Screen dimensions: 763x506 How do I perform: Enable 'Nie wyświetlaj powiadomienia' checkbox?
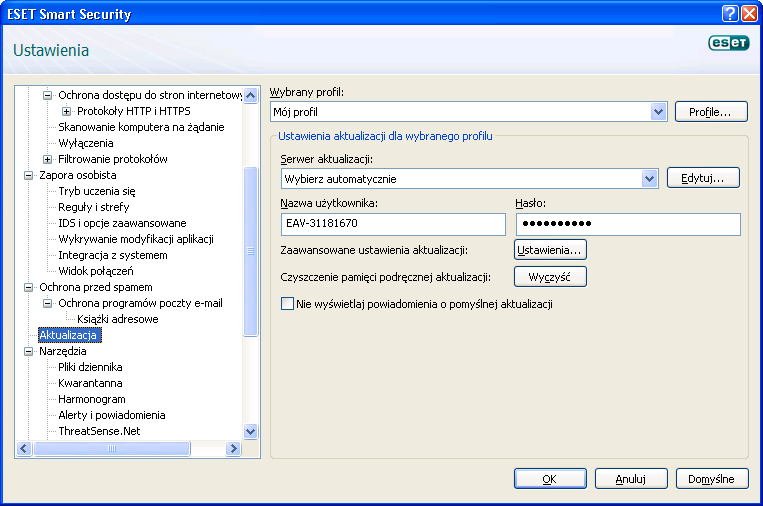coord(288,304)
